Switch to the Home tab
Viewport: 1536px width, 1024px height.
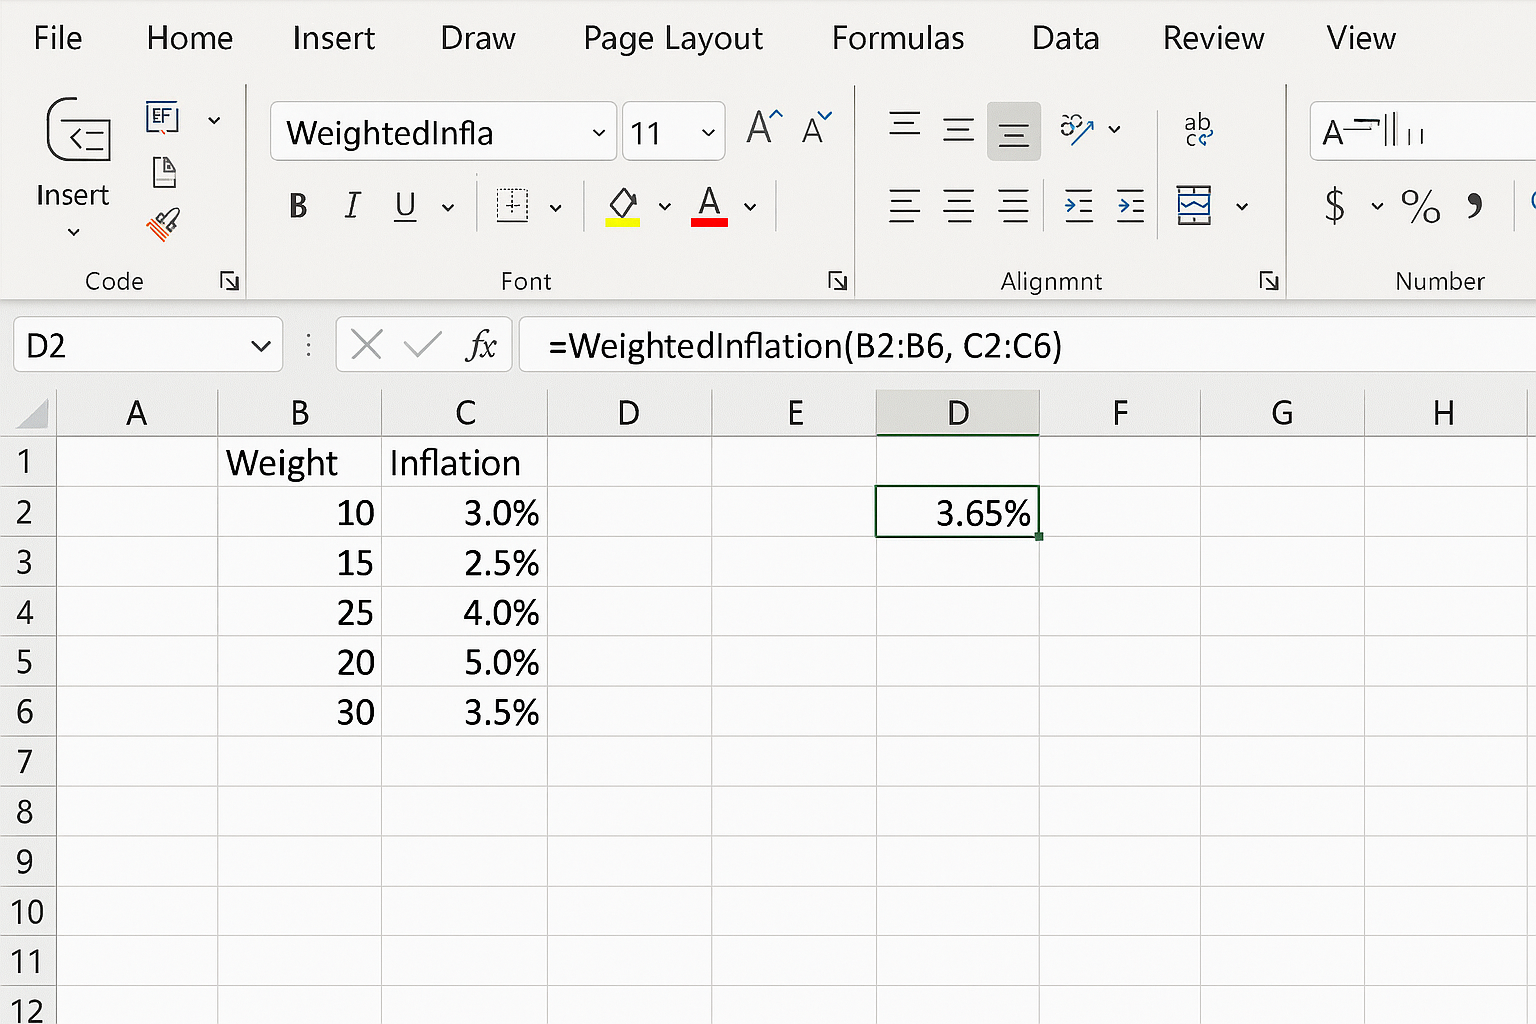(x=190, y=38)
